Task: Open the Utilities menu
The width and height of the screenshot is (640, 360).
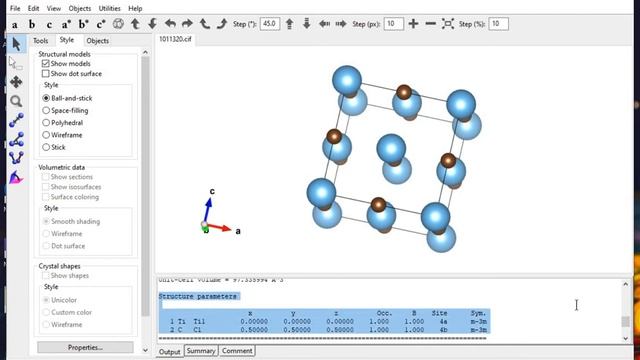Action: tap(109, 8)
